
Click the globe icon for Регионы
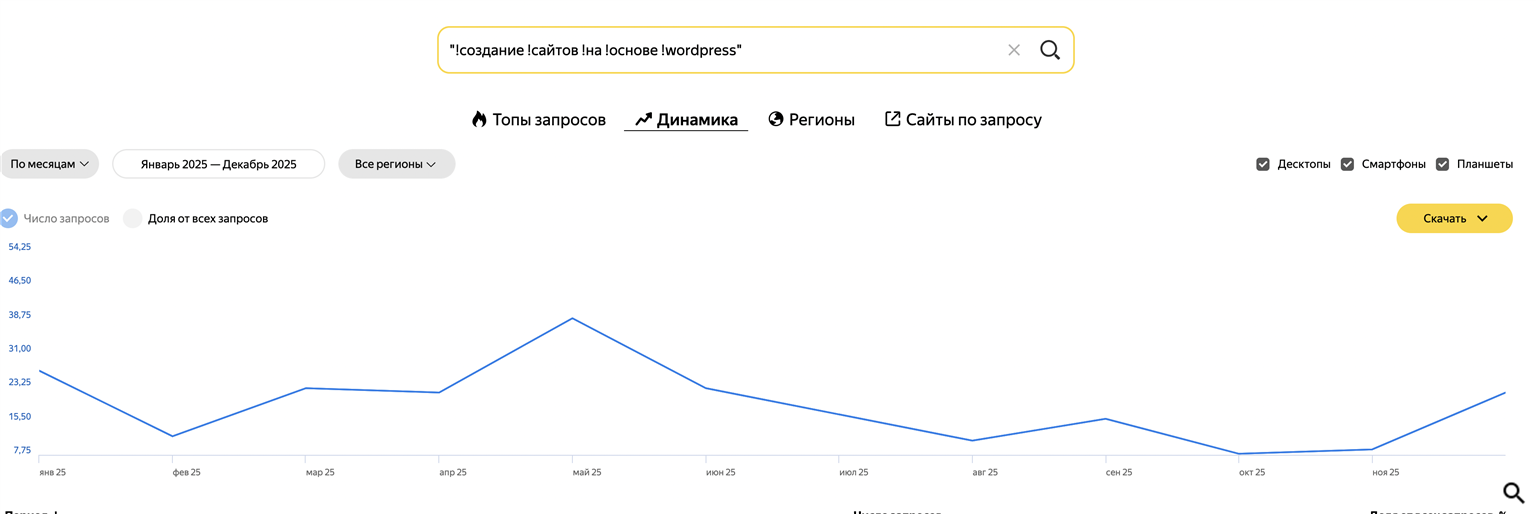776,119
